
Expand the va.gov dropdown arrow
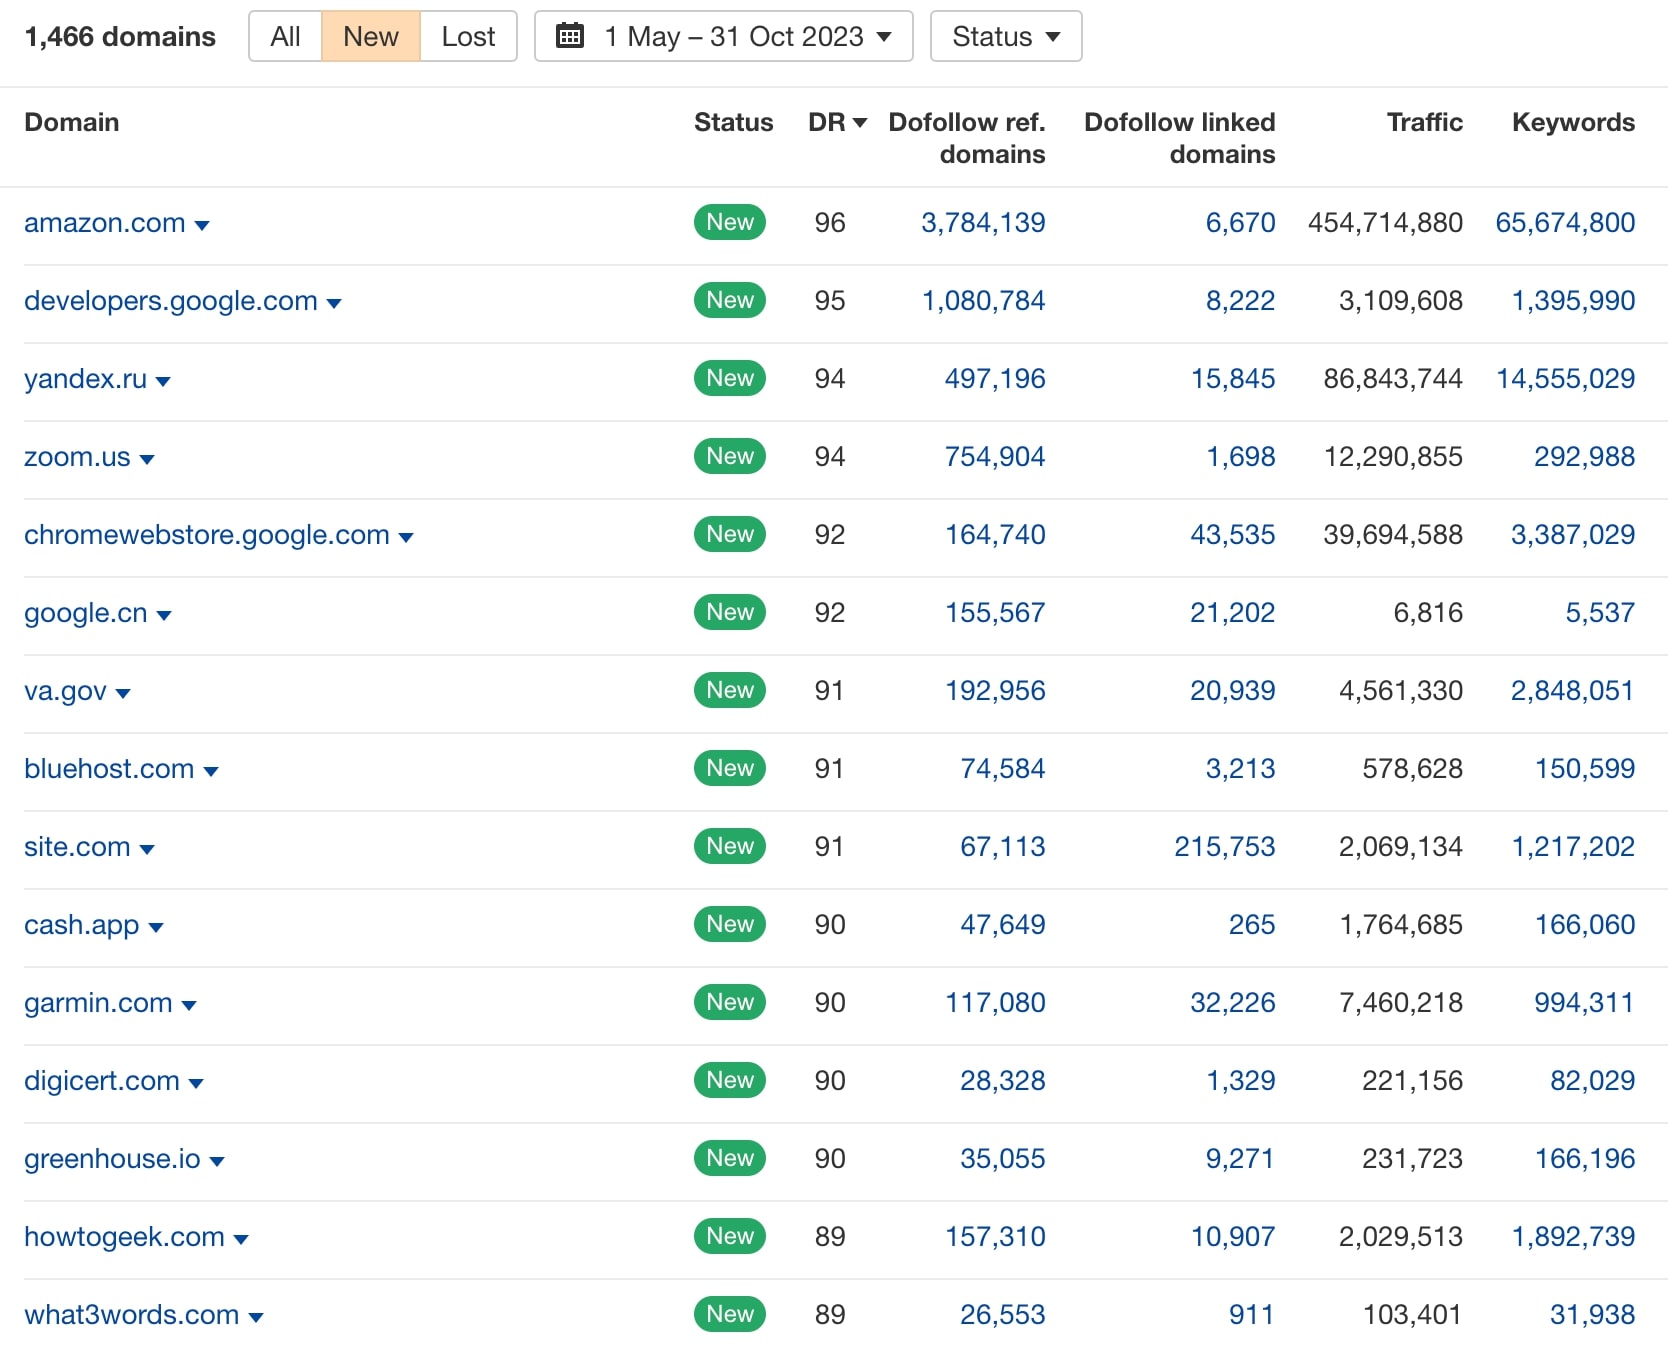point(123,694)
